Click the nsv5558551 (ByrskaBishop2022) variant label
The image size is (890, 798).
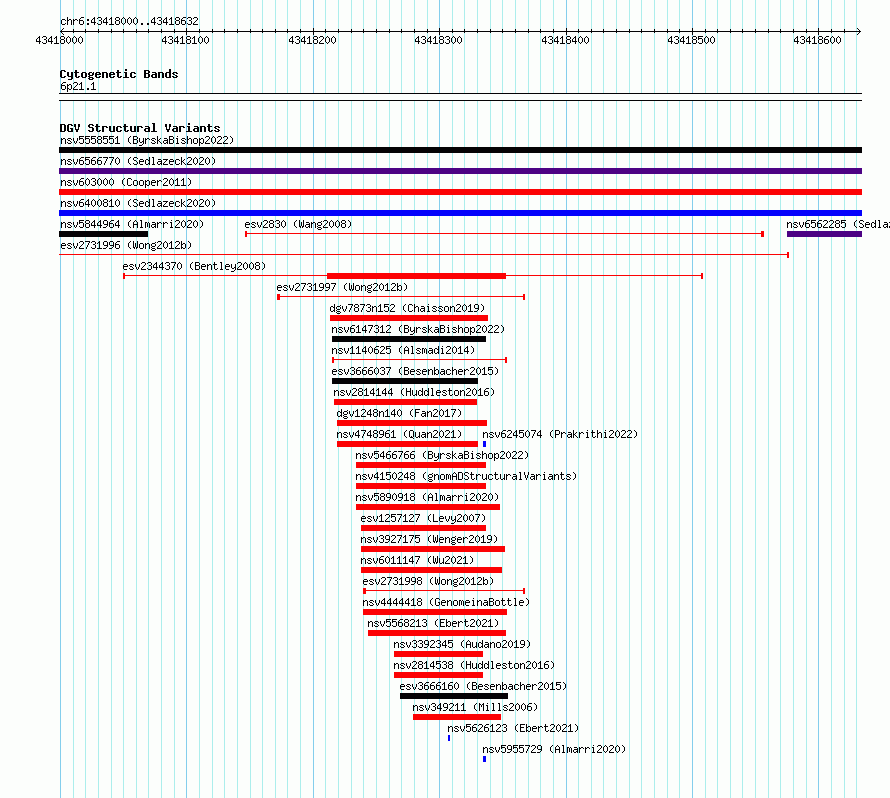coord(147,140)
